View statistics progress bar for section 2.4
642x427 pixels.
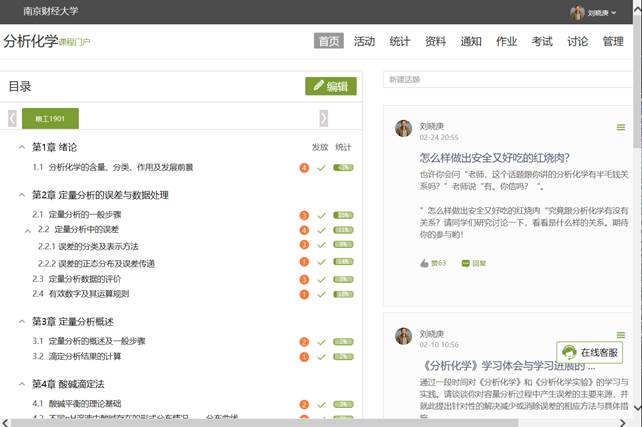pos(343,294)
